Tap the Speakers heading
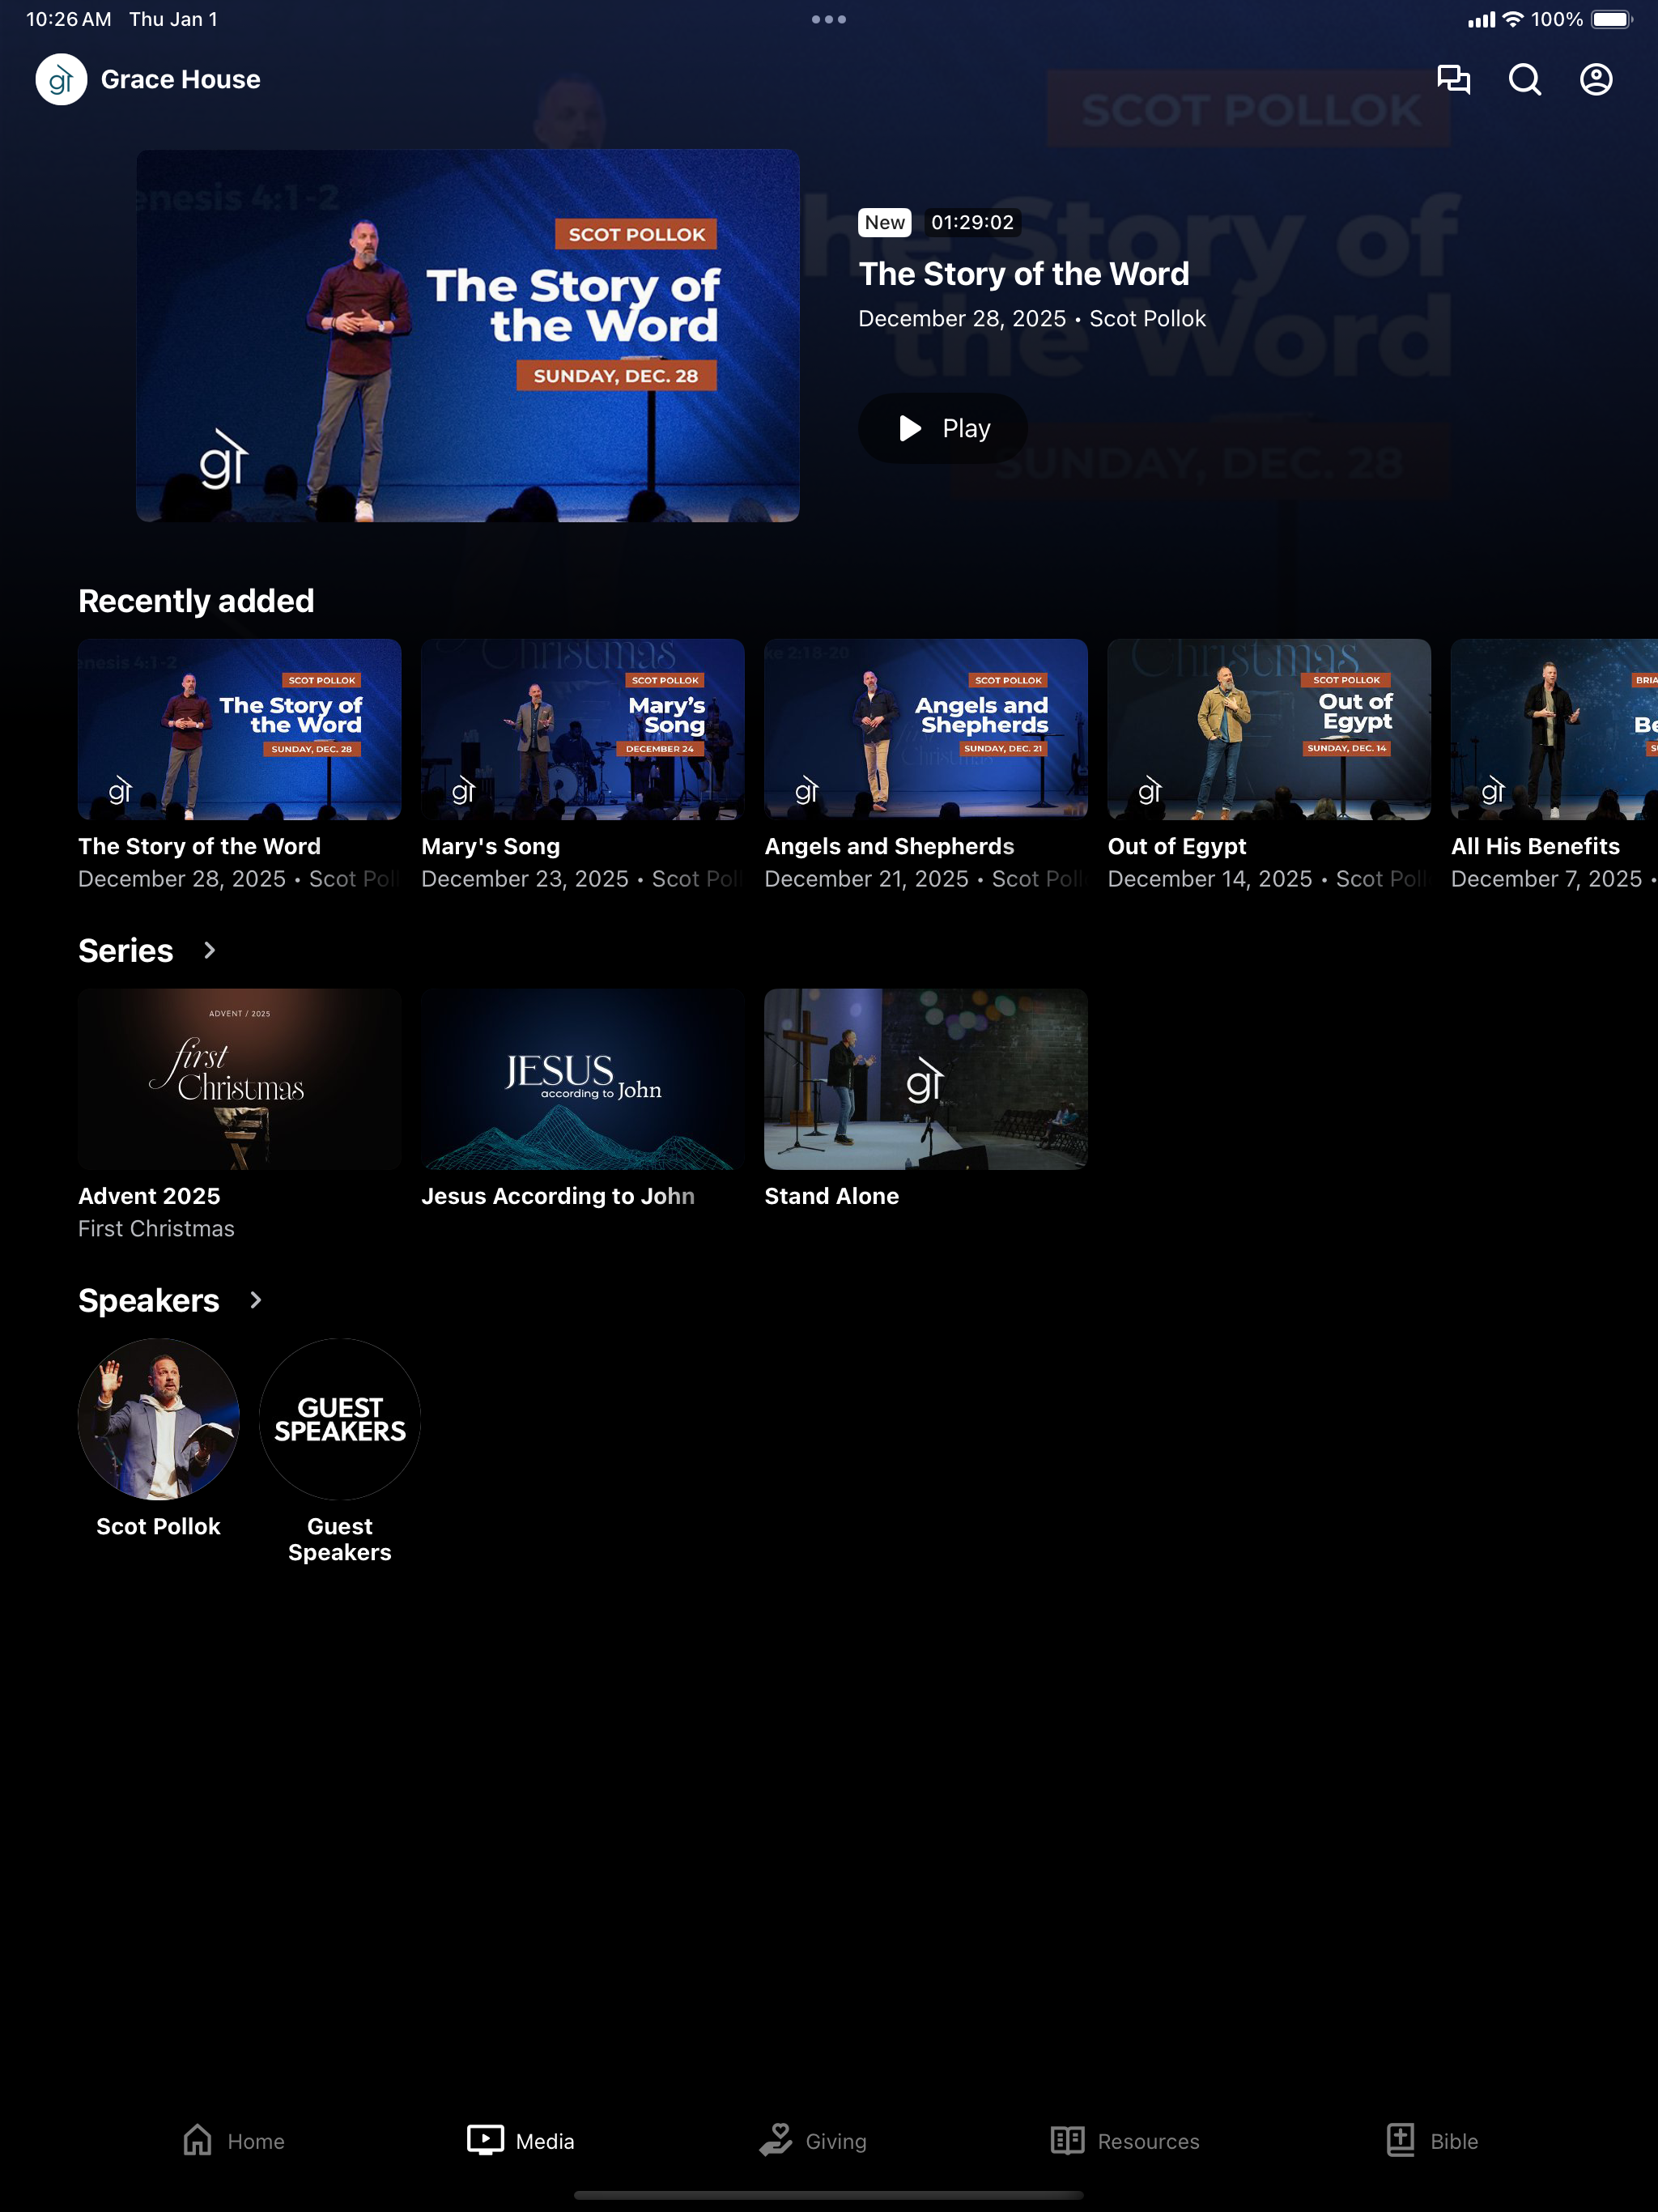Screen dimensions: 1658x2212 149,1300
